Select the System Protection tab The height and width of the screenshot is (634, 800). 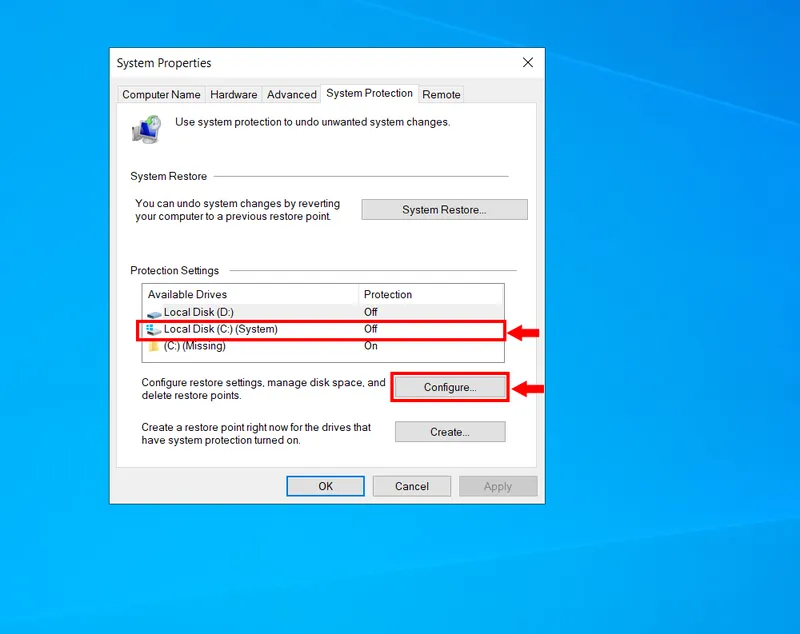(369, 93)
